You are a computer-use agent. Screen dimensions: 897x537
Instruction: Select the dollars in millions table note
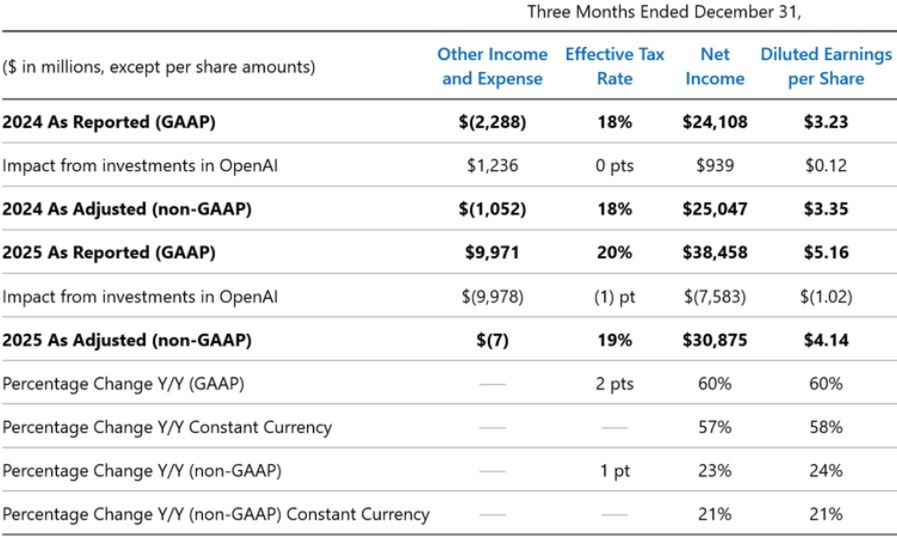[158, 67]
